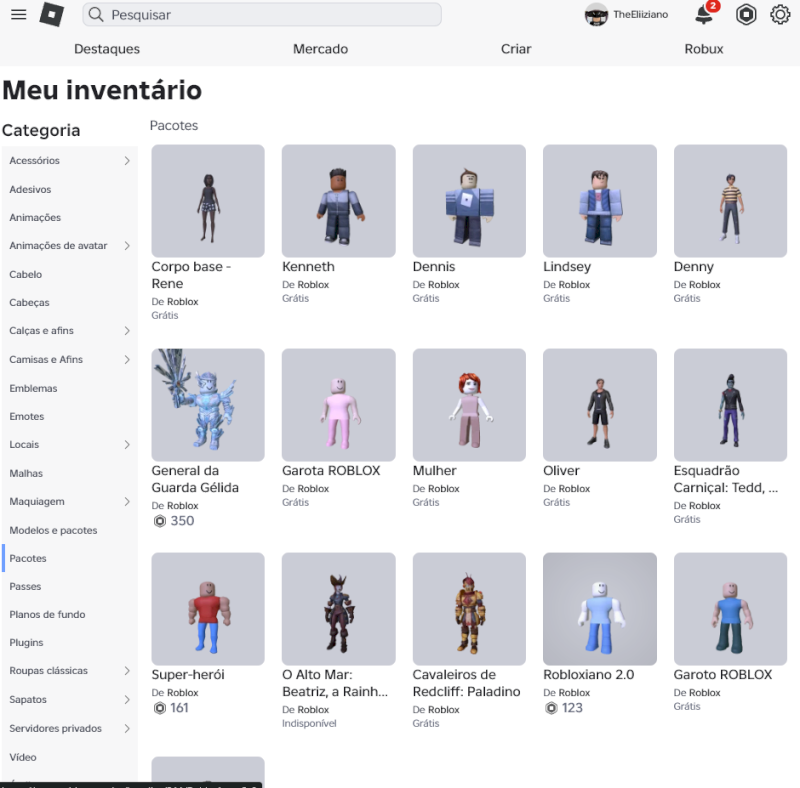Click TheEliiziano avatar picture
The image size is (800, 788).
click(x=596, y=14)
